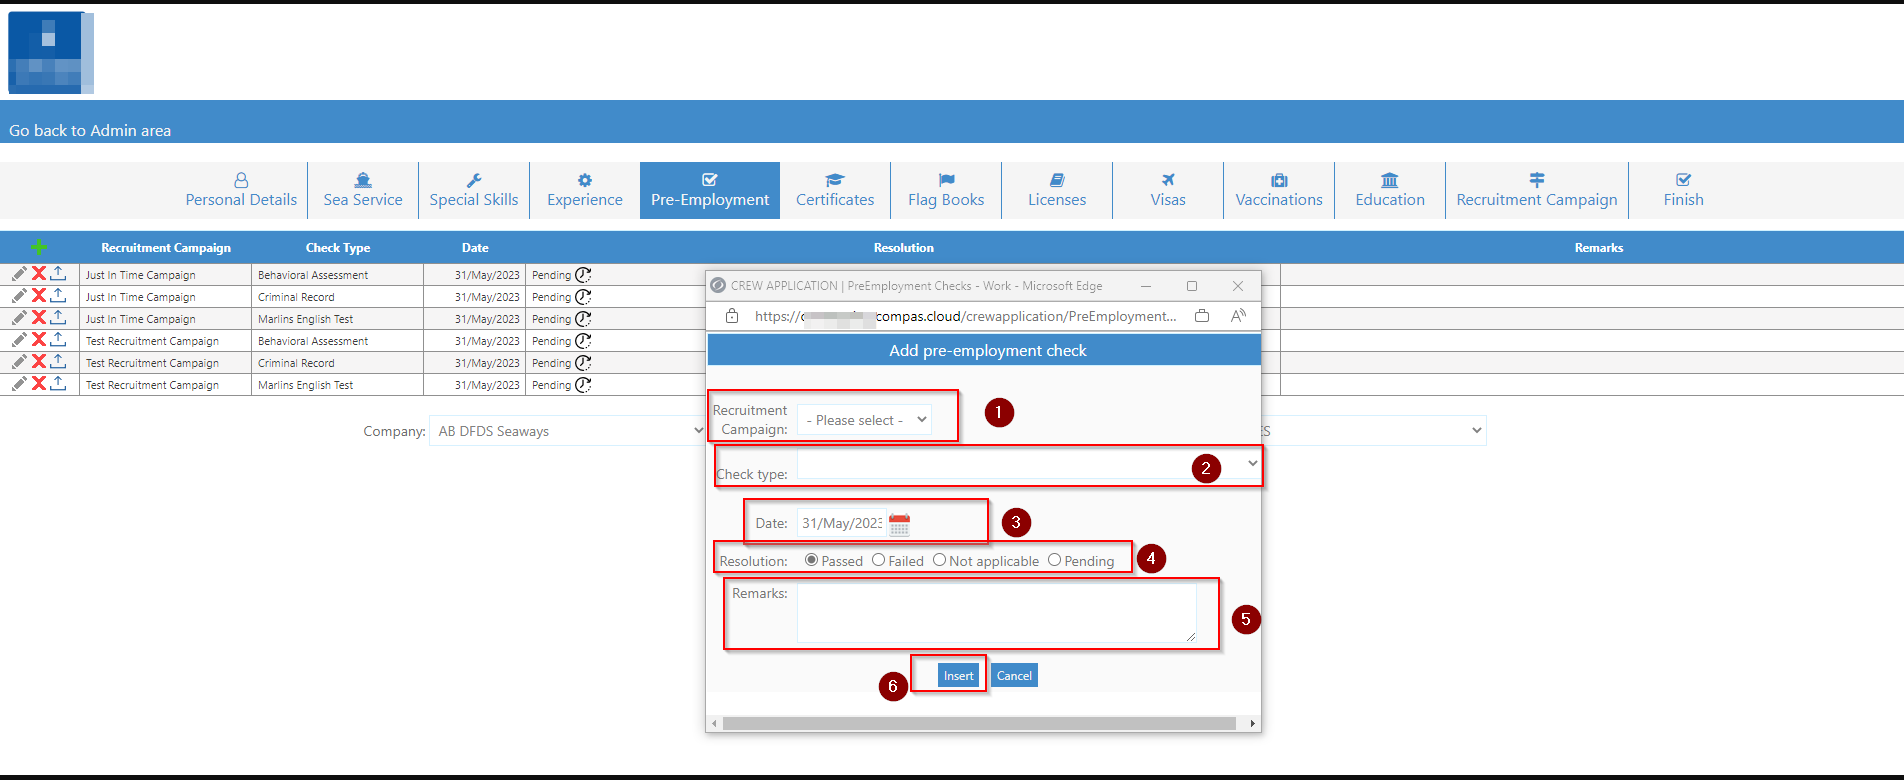Screen dimensions: 1904x780
Task: Click the popup horizontal scrollbar
Action: click(979, 723)
